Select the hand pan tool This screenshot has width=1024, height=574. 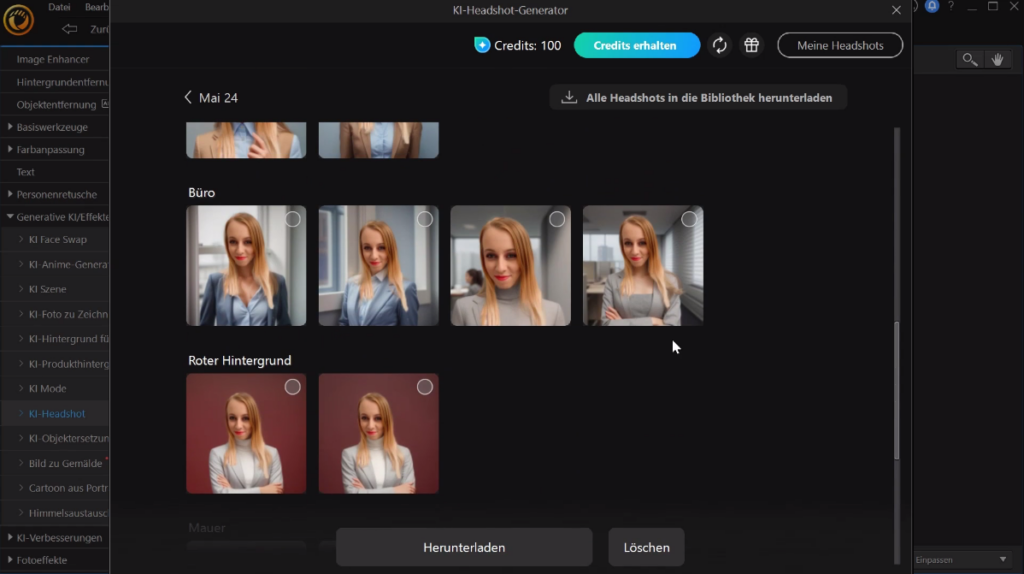tap(997, 59)
